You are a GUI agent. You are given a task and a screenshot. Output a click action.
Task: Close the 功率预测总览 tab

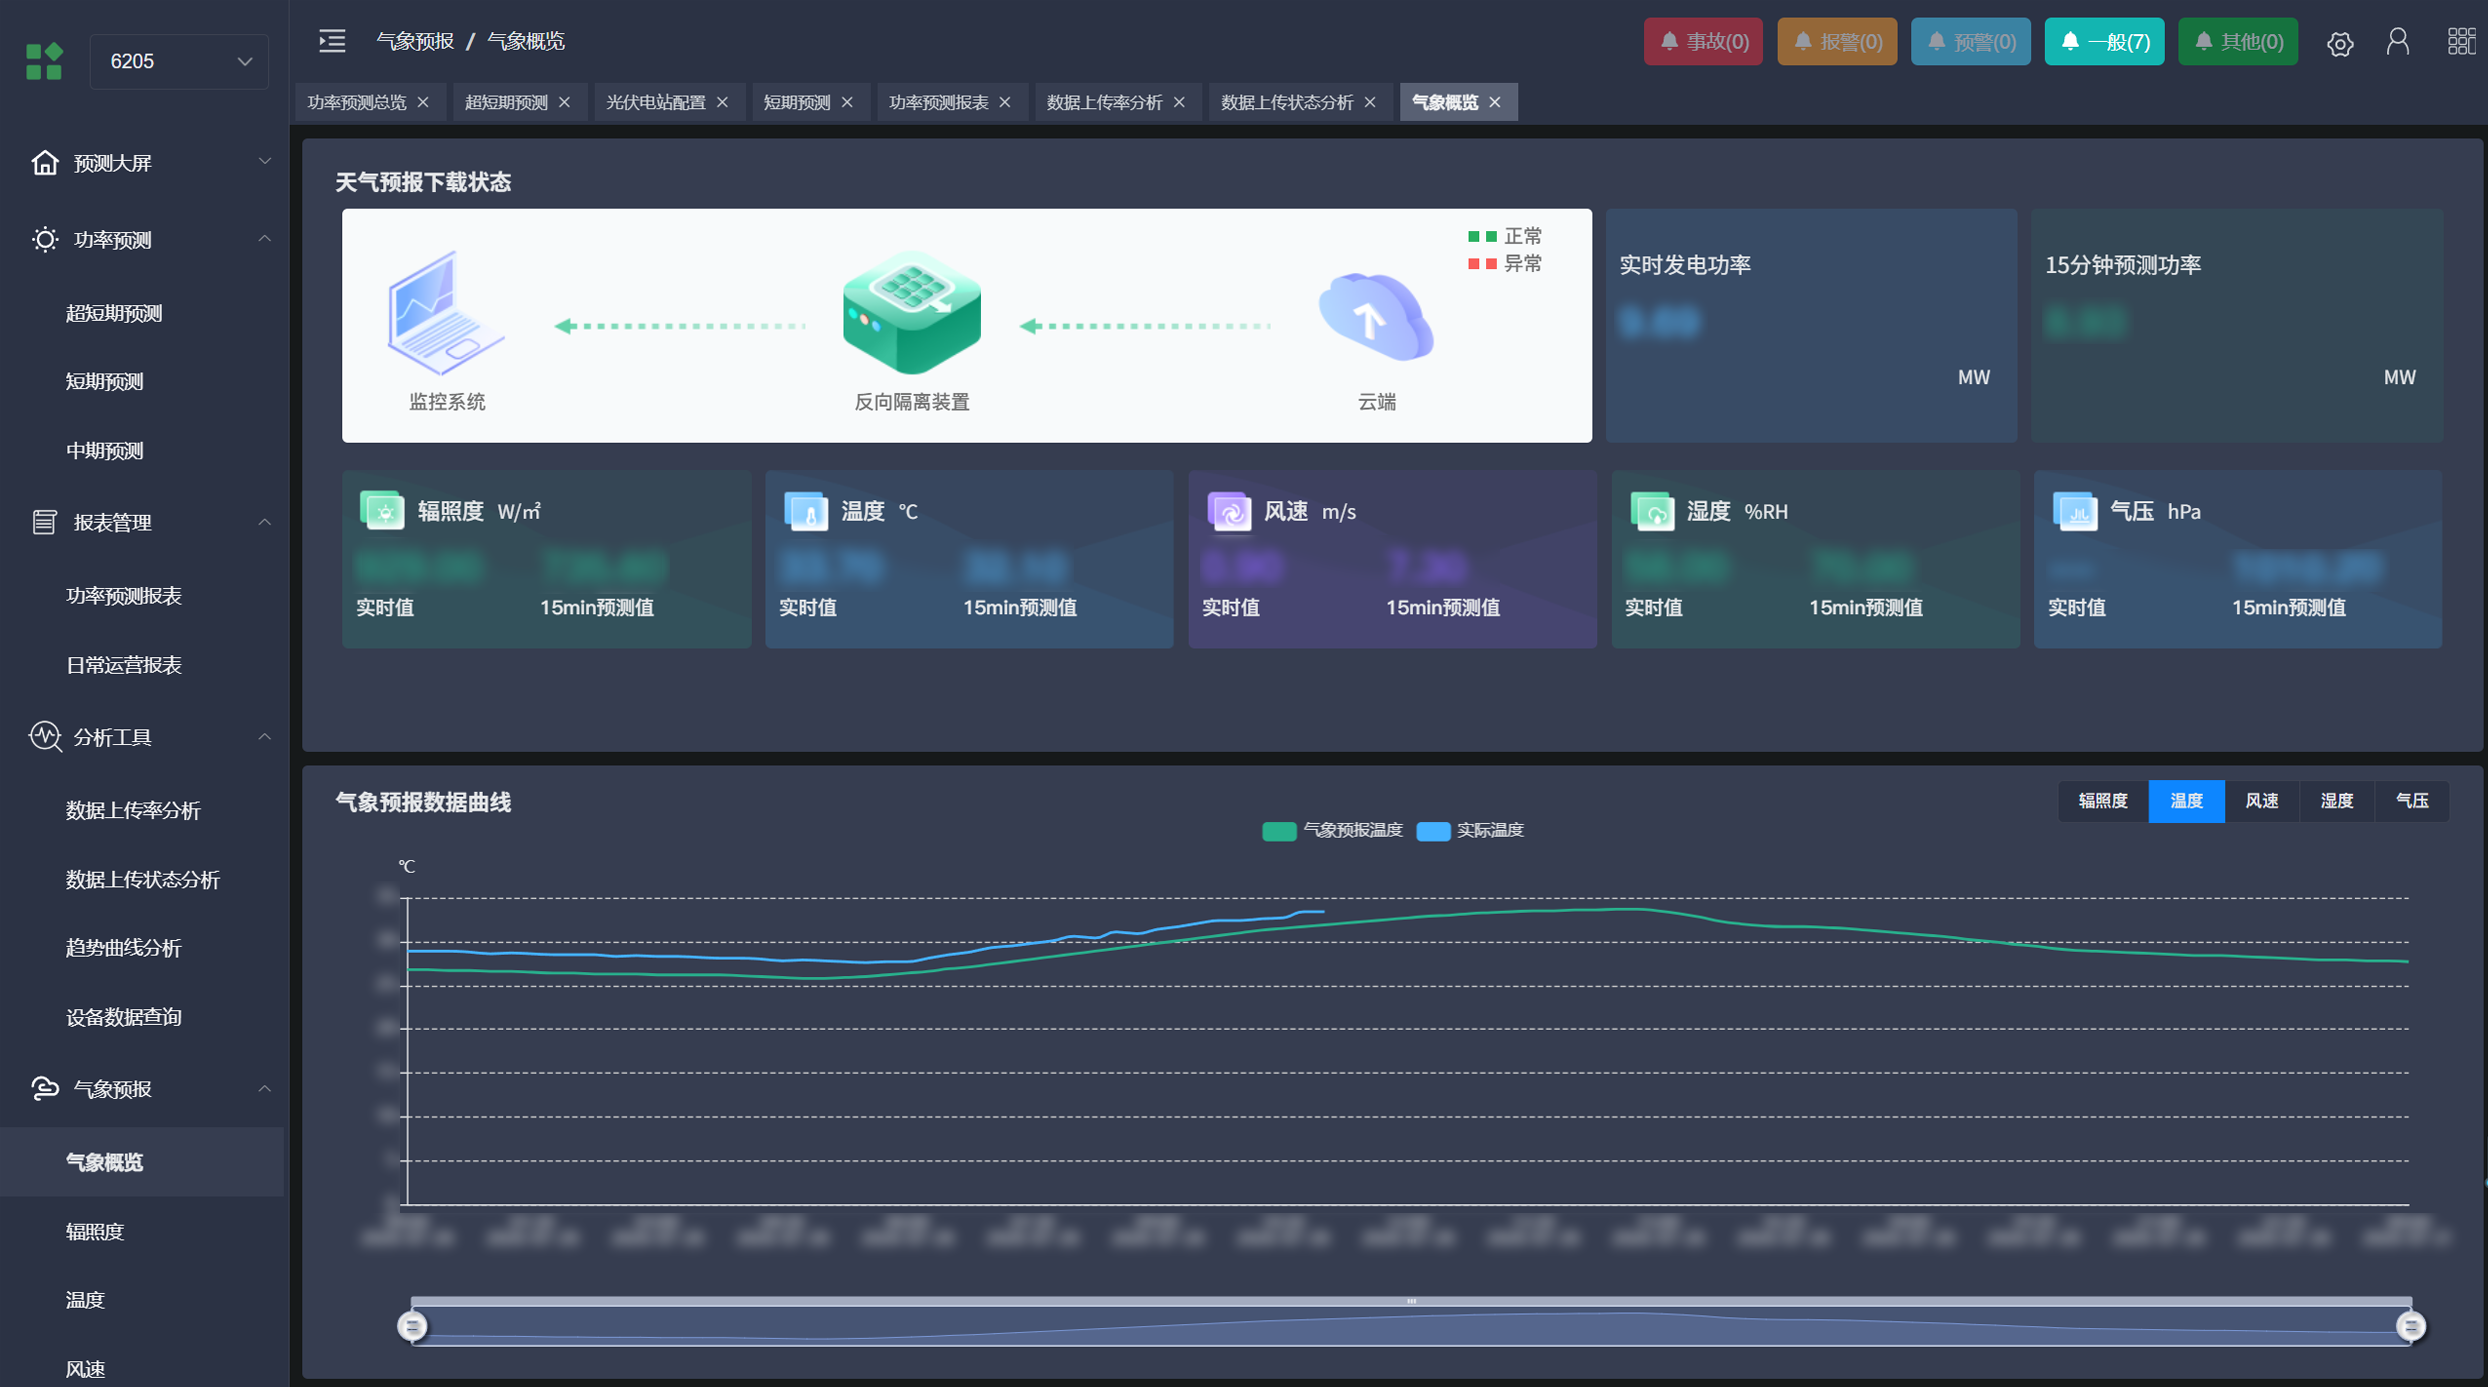[x=423, y=102]
